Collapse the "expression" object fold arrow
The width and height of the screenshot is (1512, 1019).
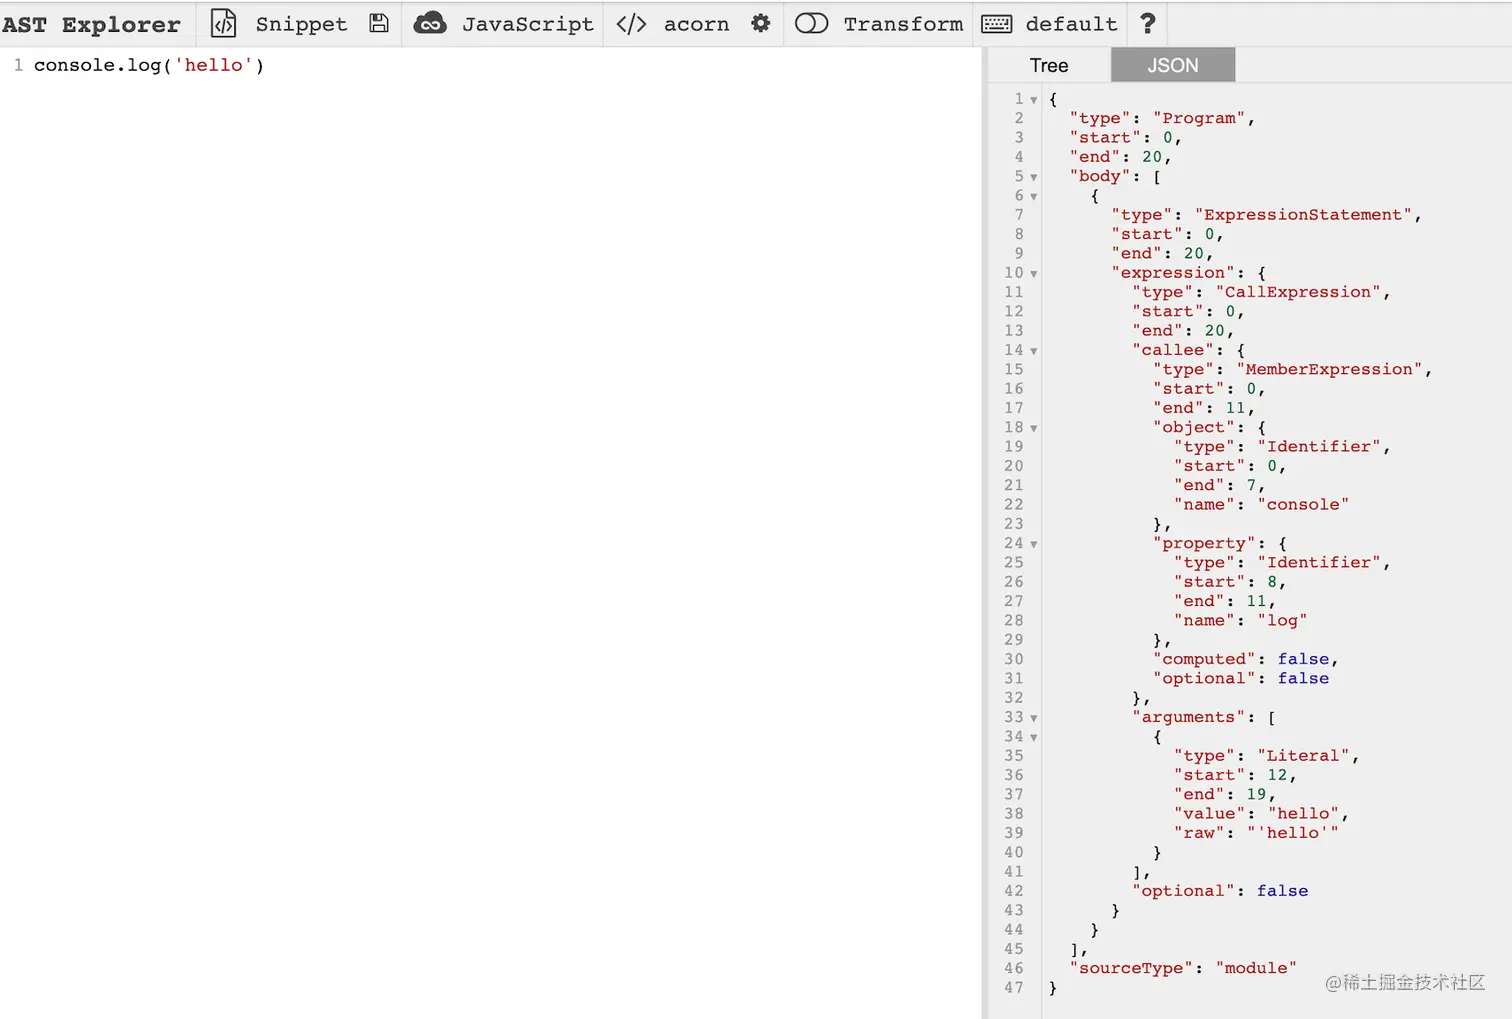point(1034,274)
